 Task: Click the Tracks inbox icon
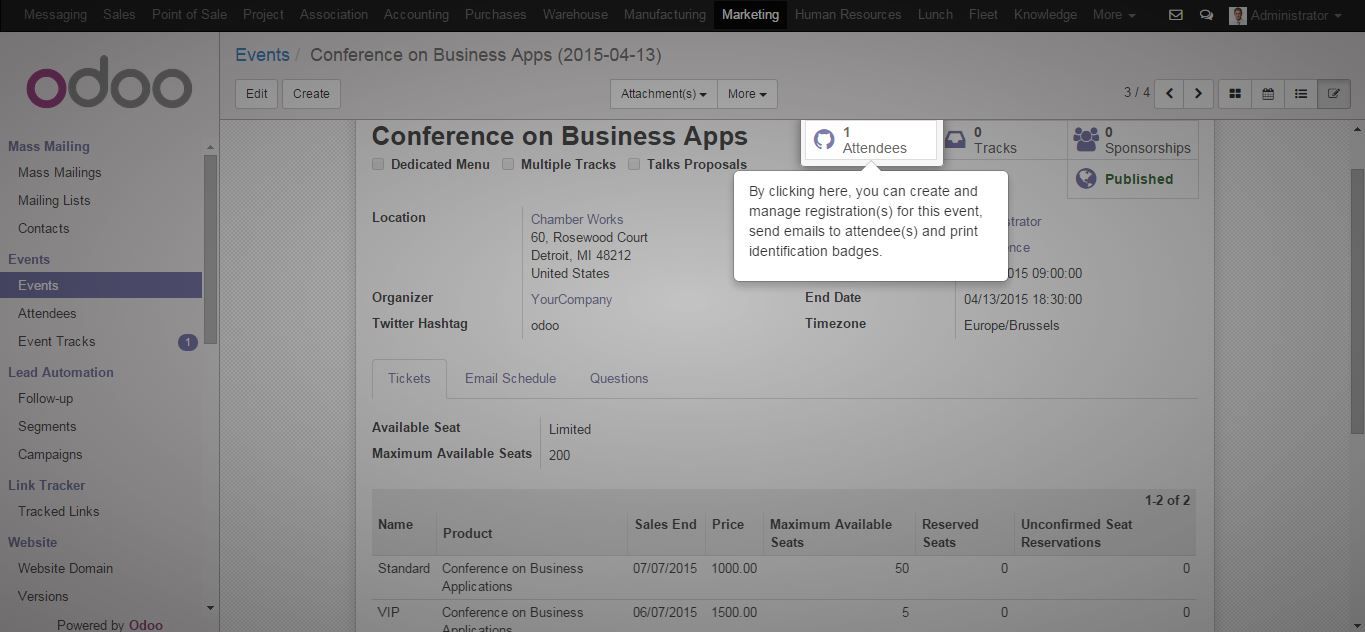click(955, 139)
